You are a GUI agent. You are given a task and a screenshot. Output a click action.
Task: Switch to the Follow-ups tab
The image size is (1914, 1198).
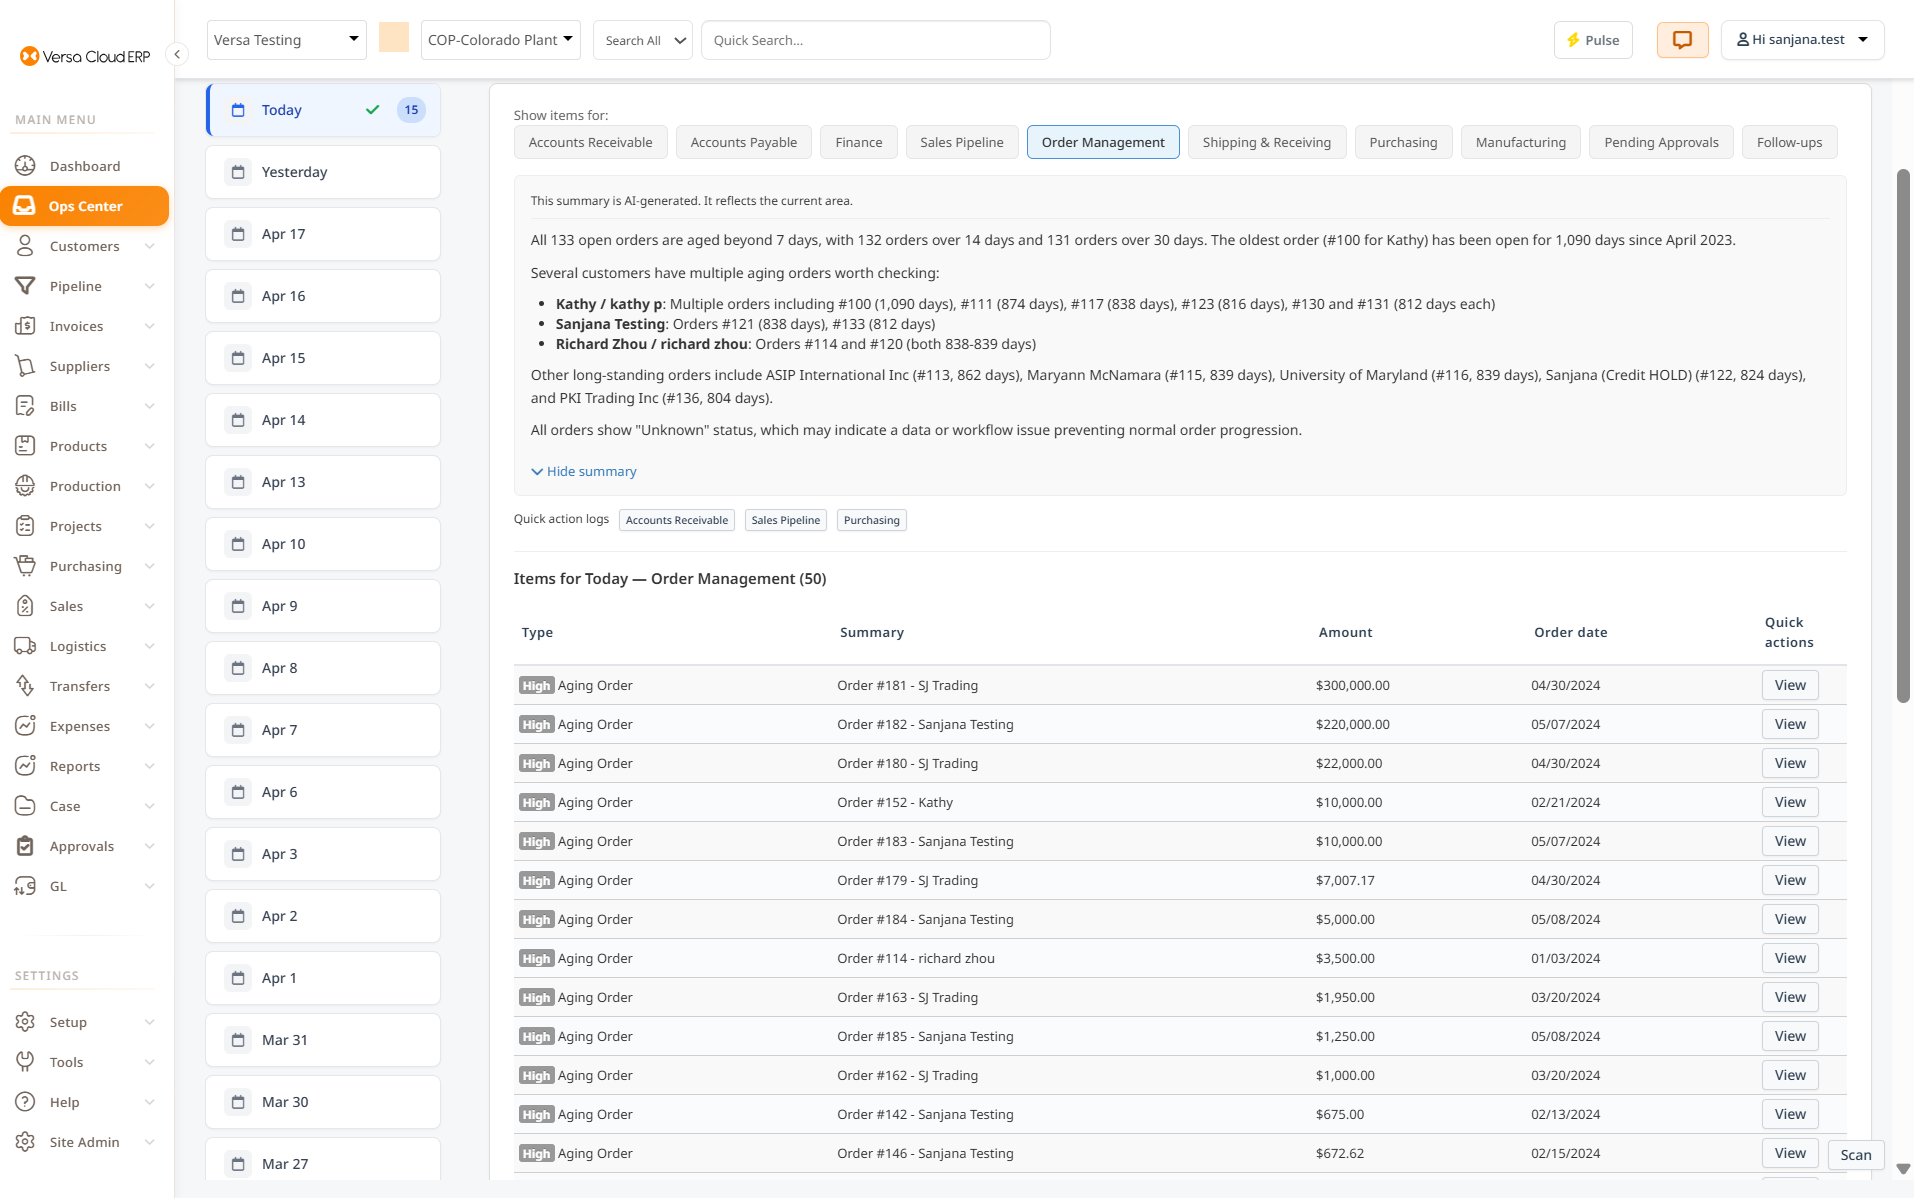[1789, 142]
